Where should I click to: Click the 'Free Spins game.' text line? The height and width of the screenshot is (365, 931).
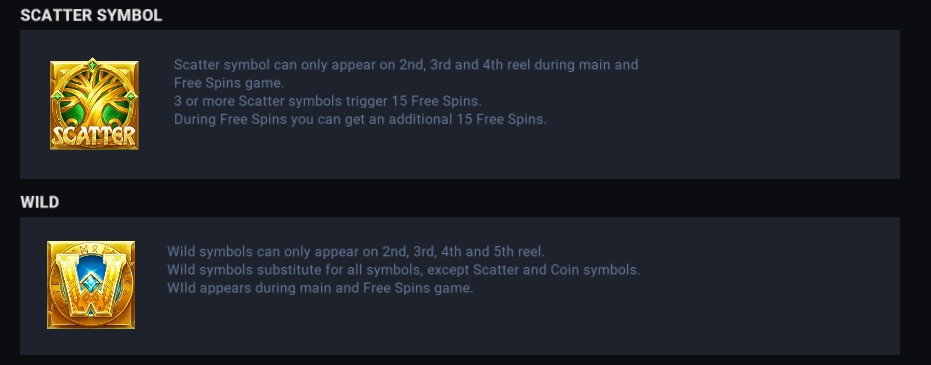pyautogui.click(x=229, y=83)
